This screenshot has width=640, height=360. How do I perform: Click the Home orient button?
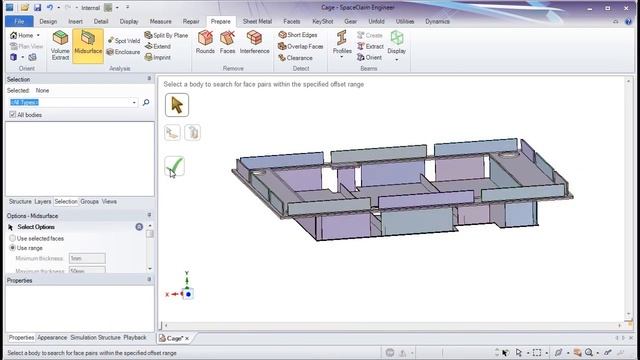click(x=22, y=36)
